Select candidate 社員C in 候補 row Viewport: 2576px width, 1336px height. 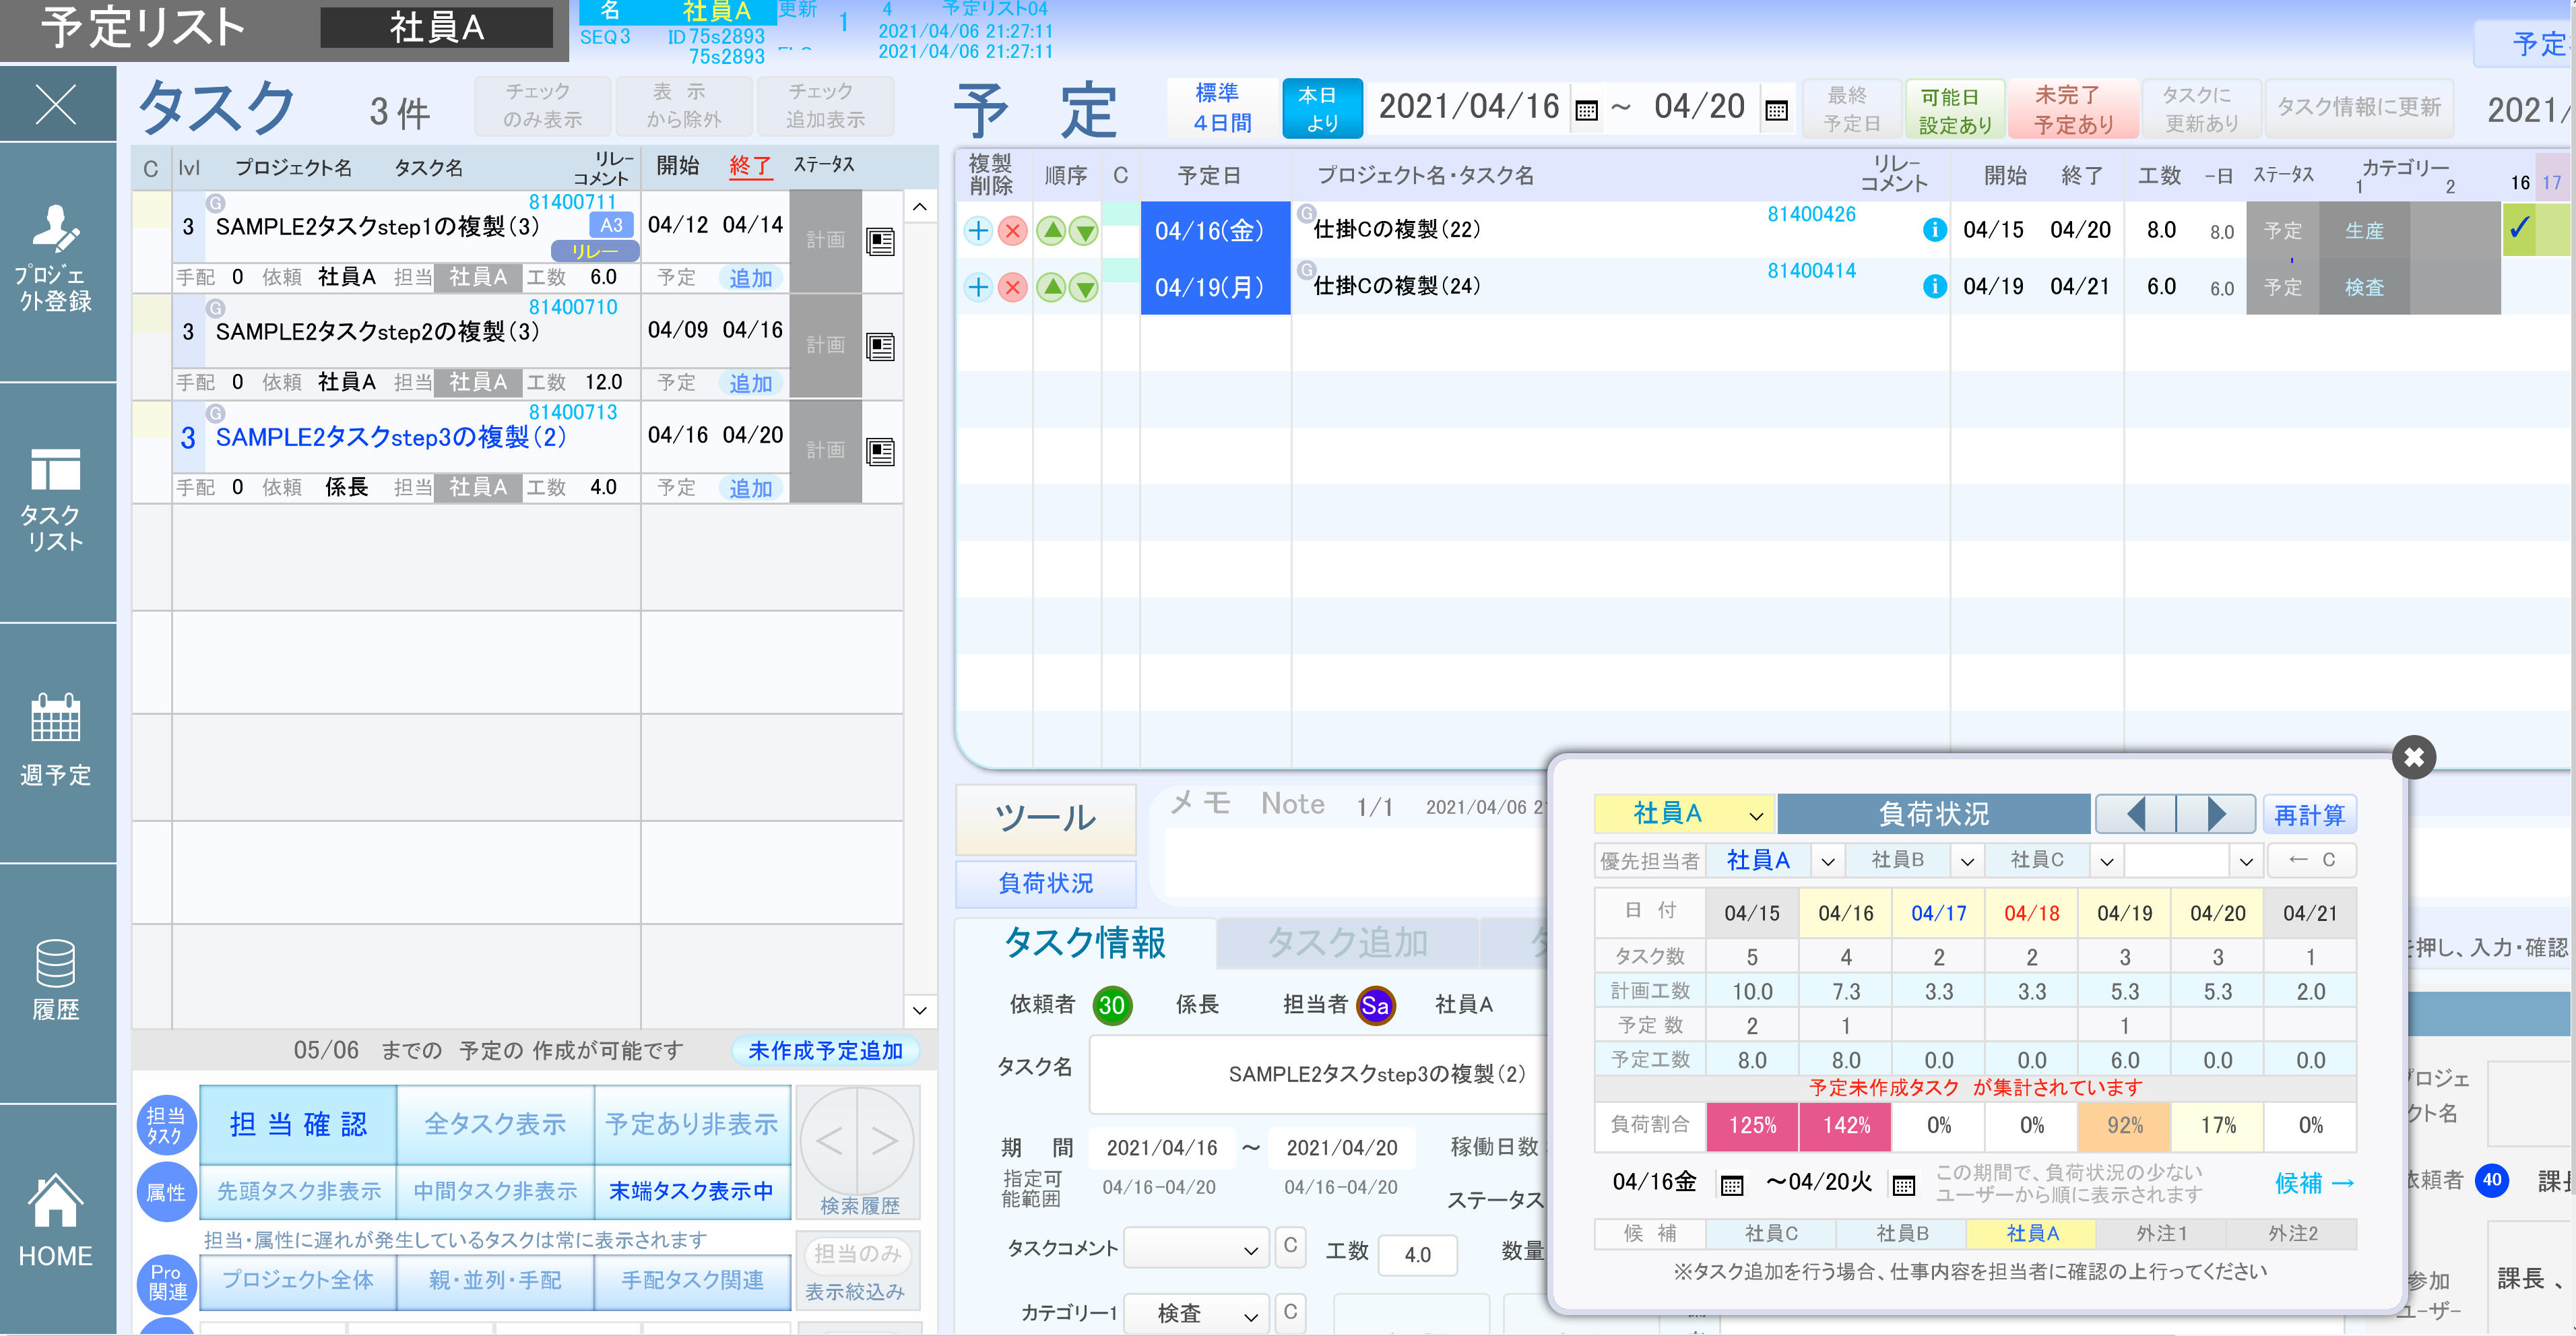(1770, 1234)
